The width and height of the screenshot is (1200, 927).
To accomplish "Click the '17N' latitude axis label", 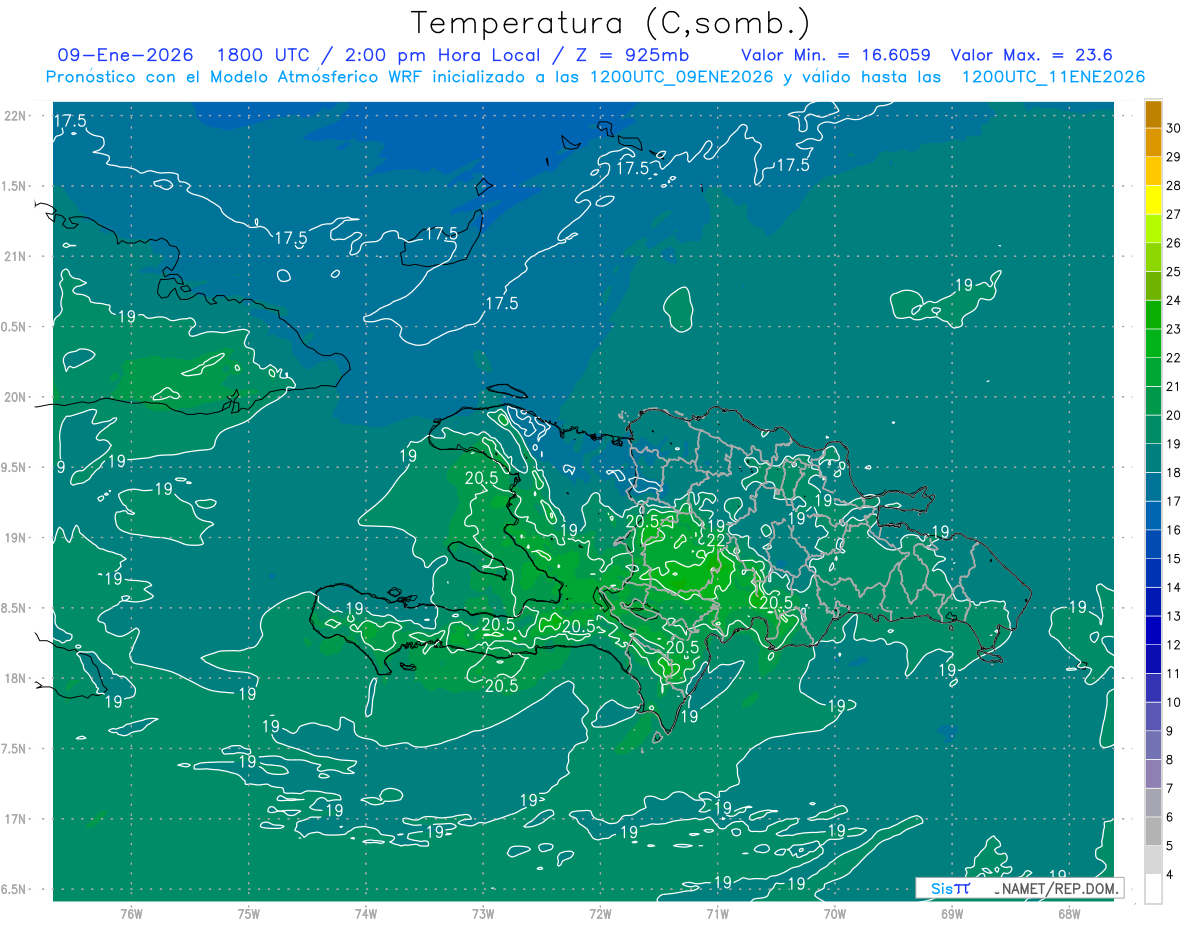I will click(x=15, y=819).
